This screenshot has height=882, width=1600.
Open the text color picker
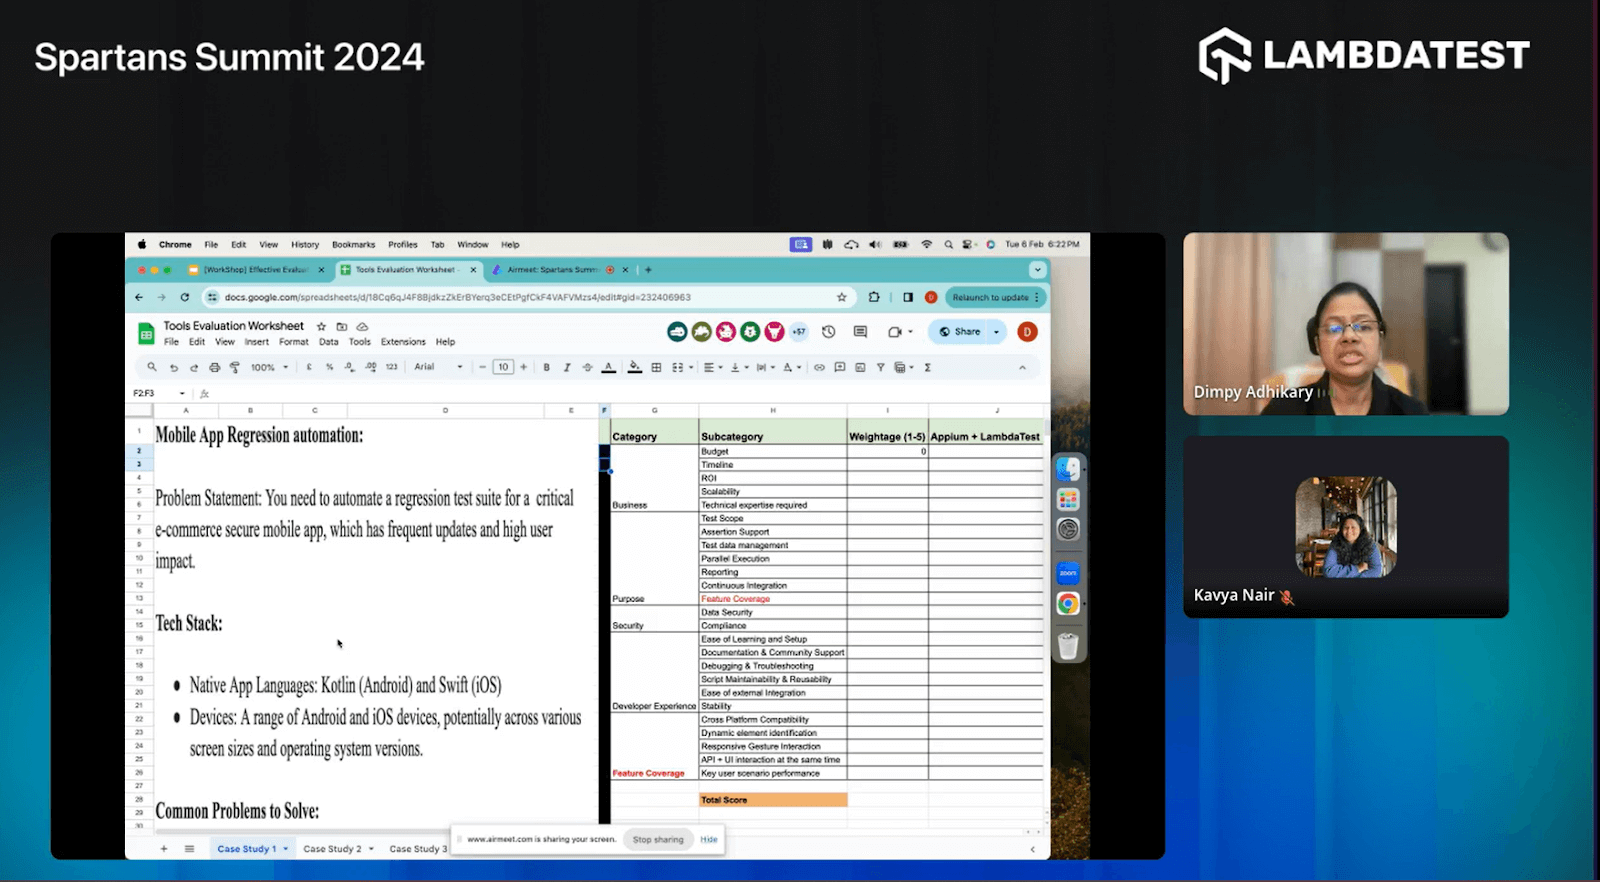(x=608, y=367)
